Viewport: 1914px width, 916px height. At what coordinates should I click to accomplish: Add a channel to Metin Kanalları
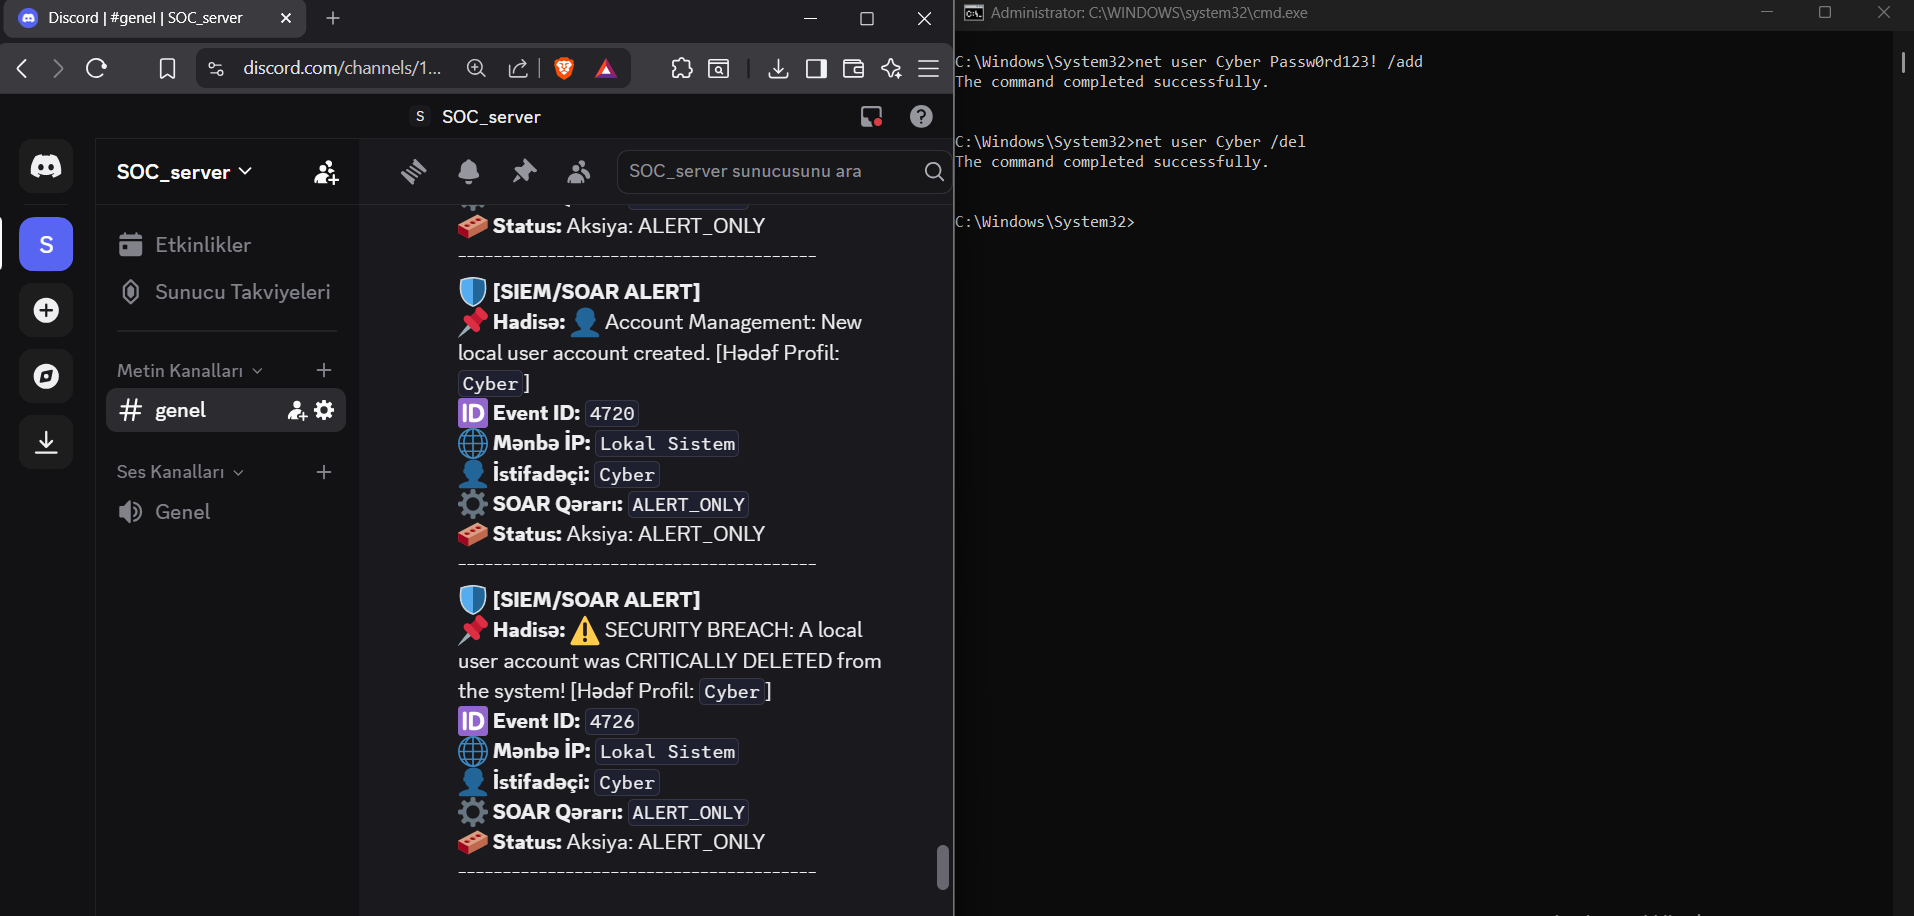coord(324,371)
